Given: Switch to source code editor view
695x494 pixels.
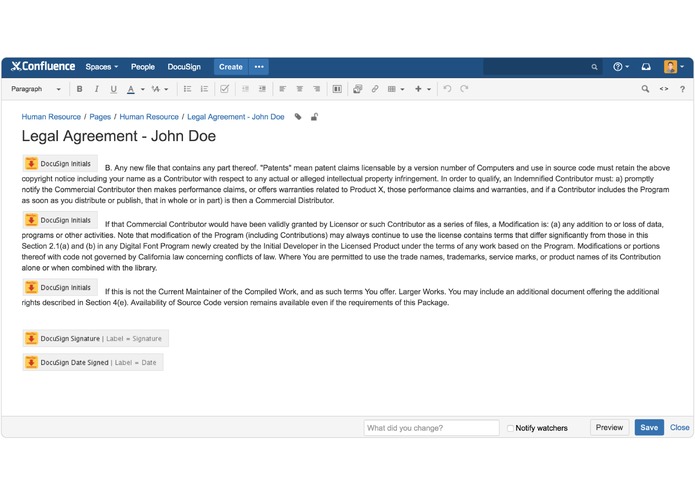Looking at the screenshot, I should (x=664, y=89).
